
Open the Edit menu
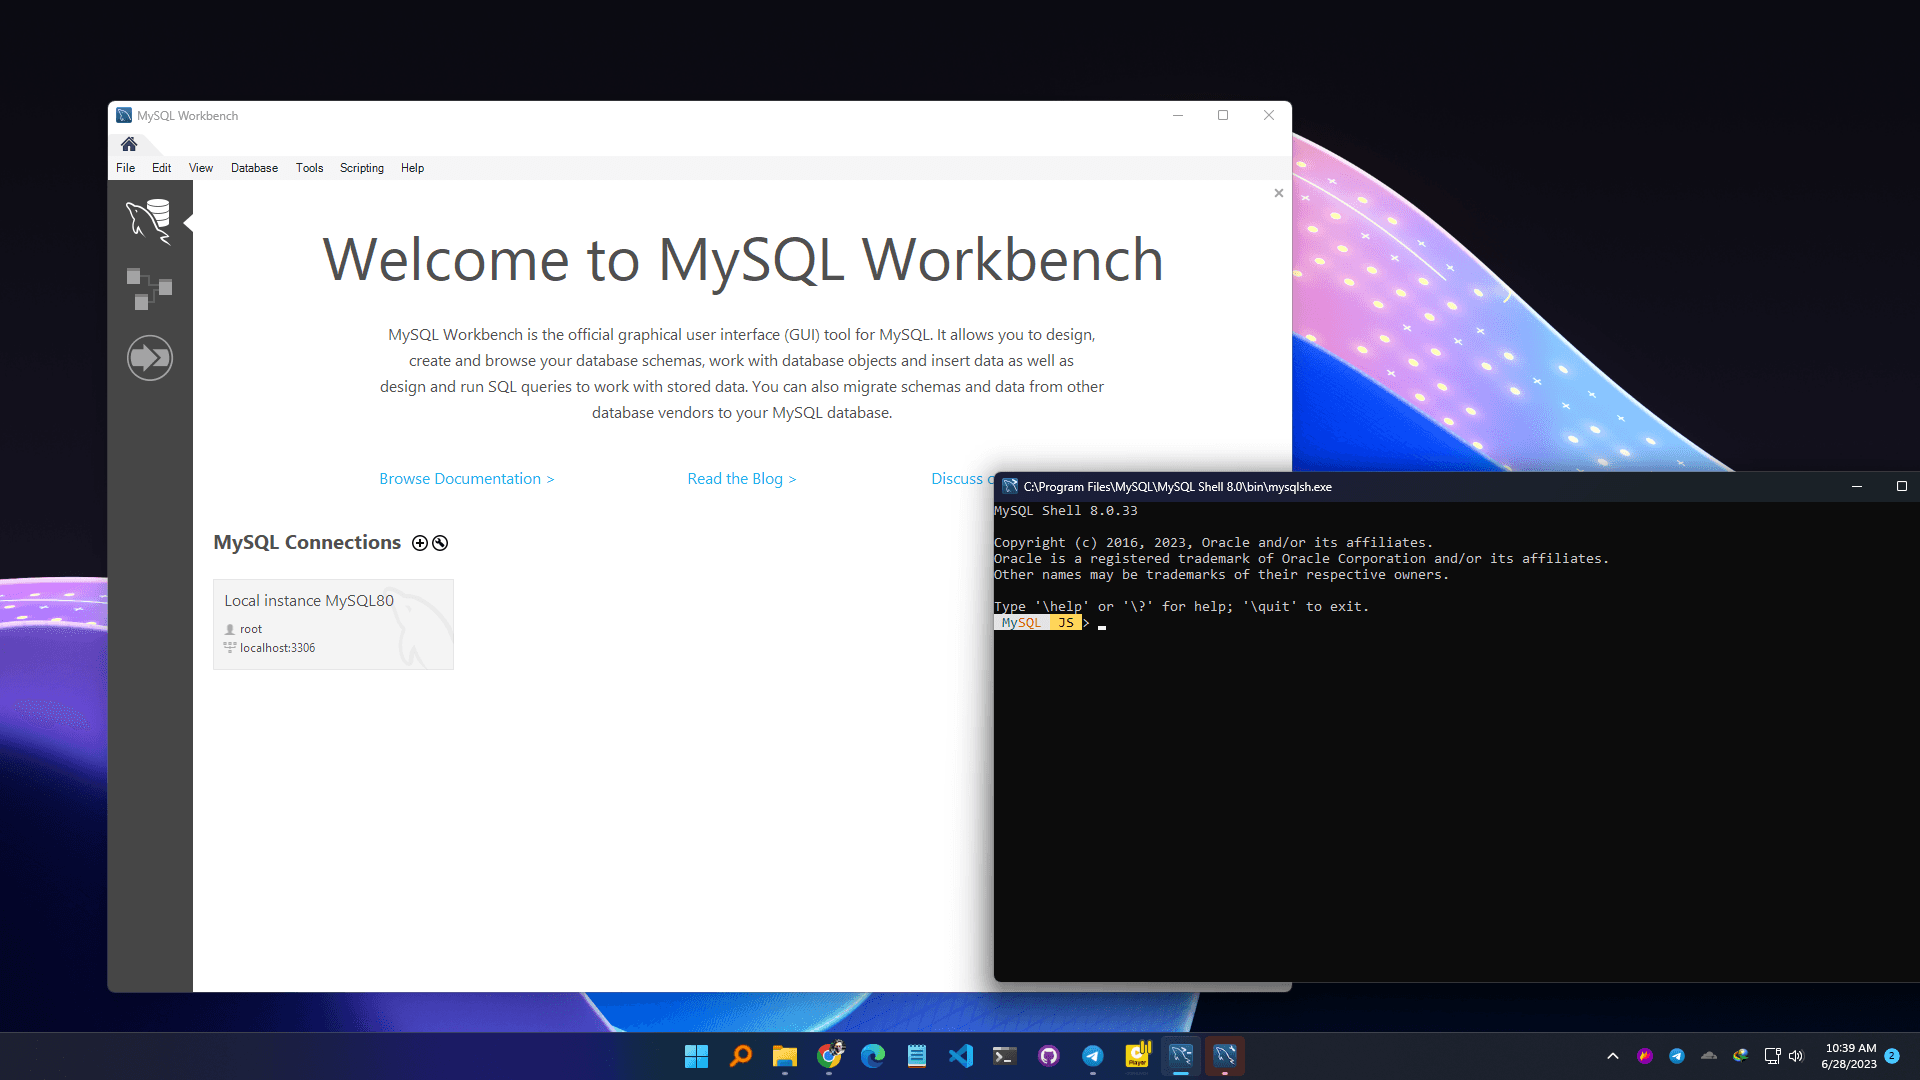click(x=161, y=168)
